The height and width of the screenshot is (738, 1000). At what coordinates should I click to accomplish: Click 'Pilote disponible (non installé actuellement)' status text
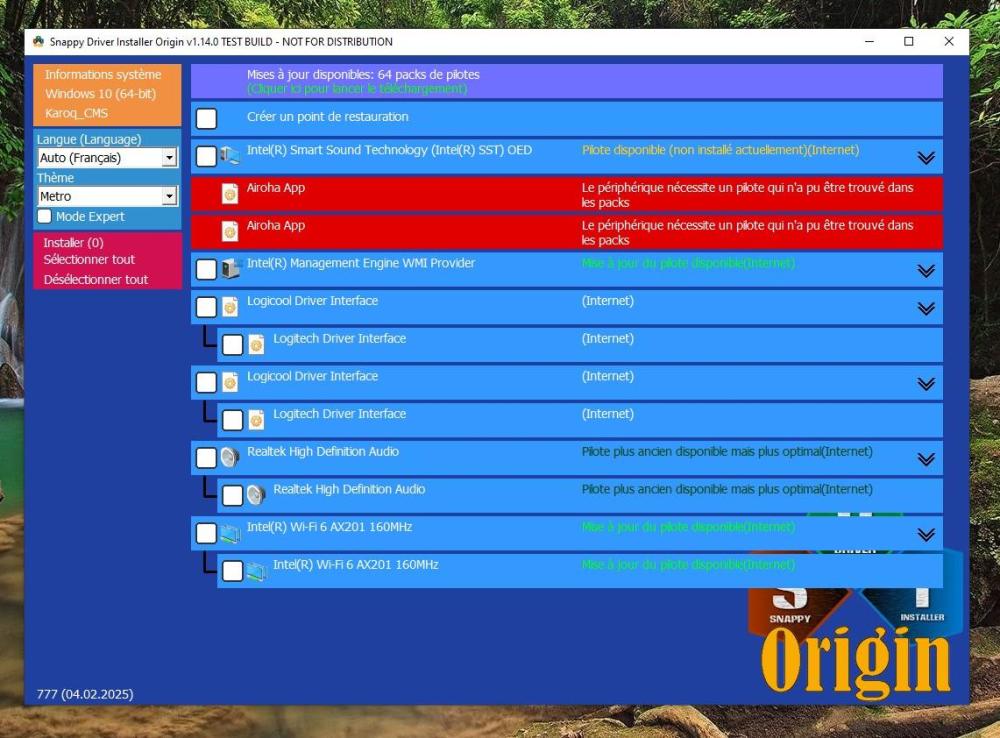[721, 150]
